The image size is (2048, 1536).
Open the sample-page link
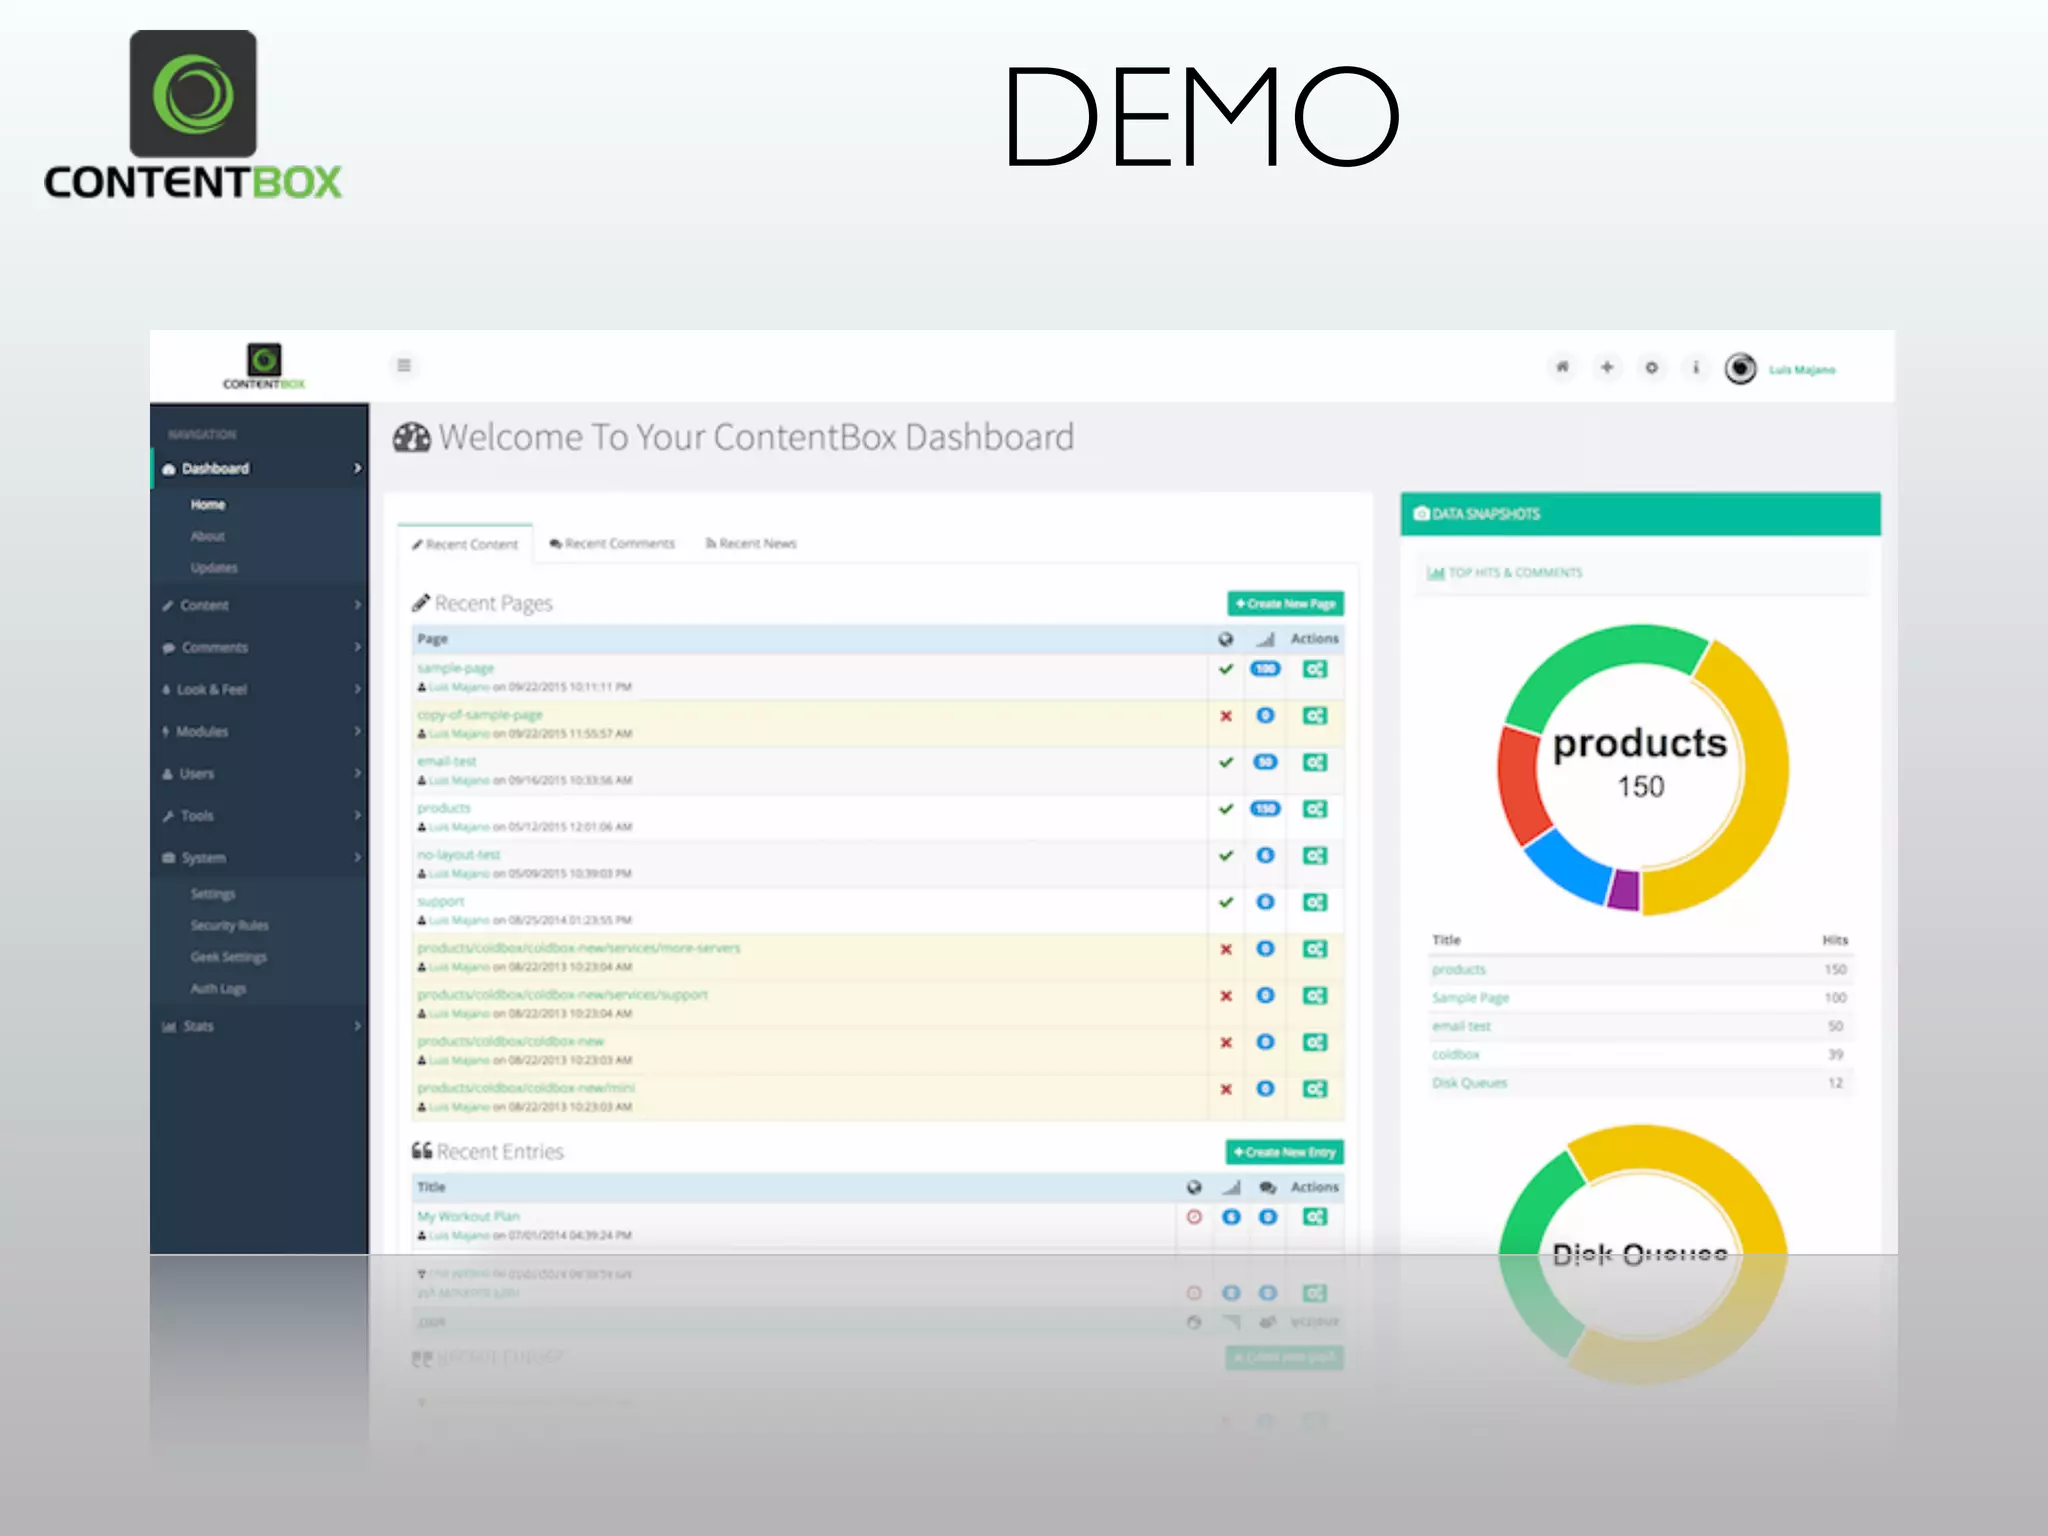click(x=455, y=668)
